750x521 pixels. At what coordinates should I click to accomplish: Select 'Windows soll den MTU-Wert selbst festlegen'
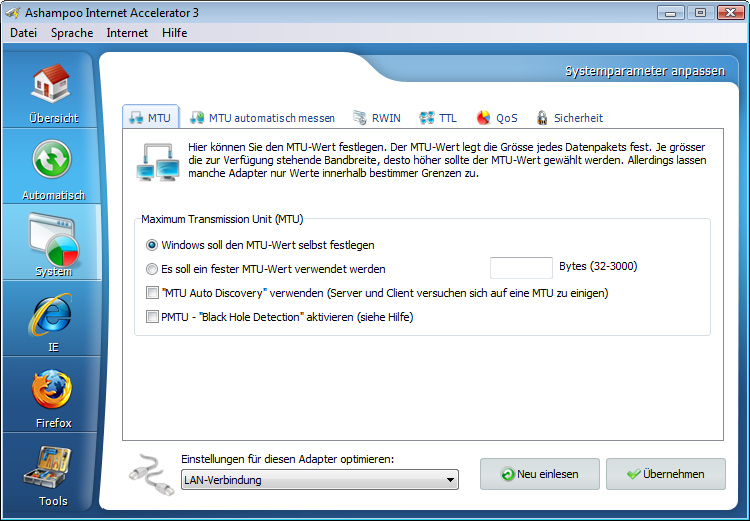coord(152,244)
